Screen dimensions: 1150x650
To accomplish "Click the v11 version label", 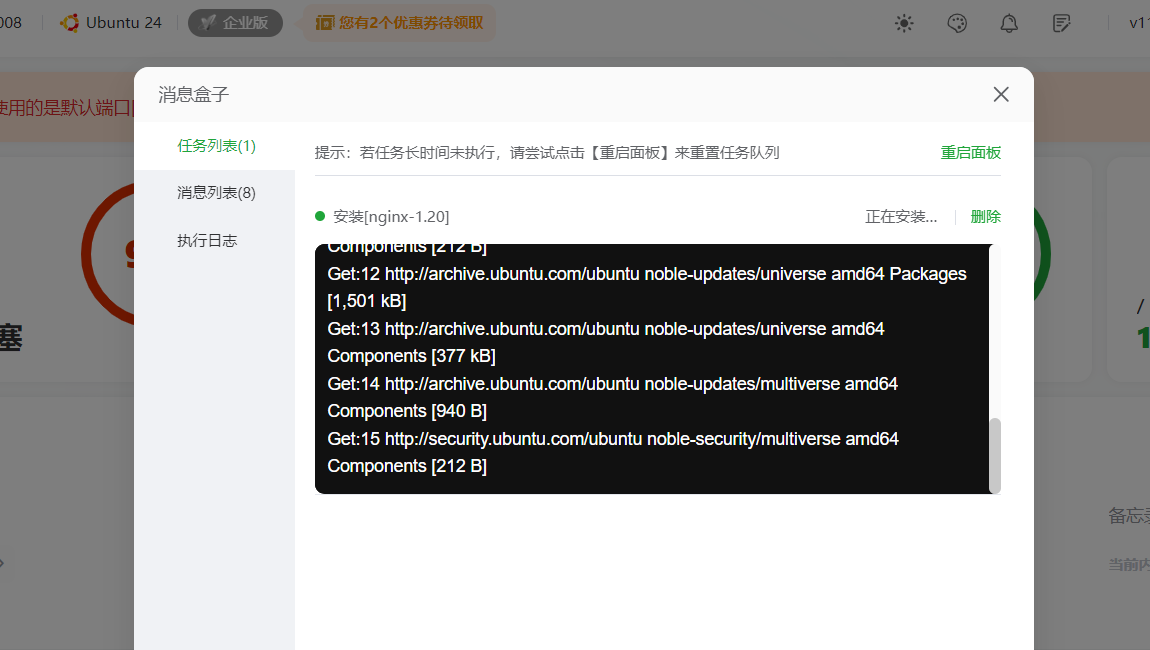I will (x=1138, y=23).
